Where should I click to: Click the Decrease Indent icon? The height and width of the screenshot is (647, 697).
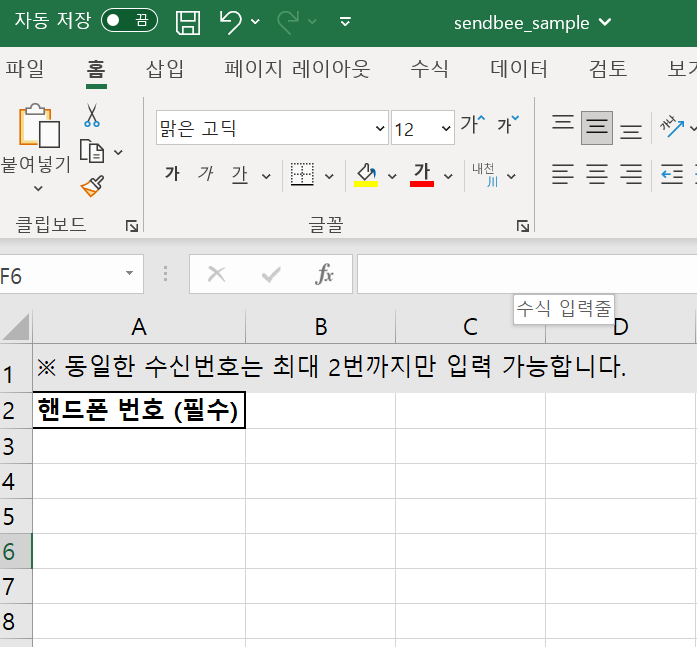pos(672,174)
